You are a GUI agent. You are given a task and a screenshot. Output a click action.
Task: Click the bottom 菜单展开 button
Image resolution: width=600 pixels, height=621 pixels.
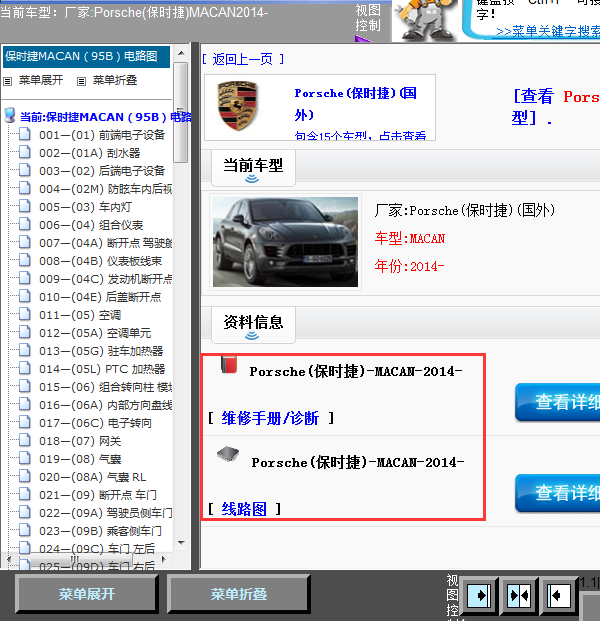[87, 594]
